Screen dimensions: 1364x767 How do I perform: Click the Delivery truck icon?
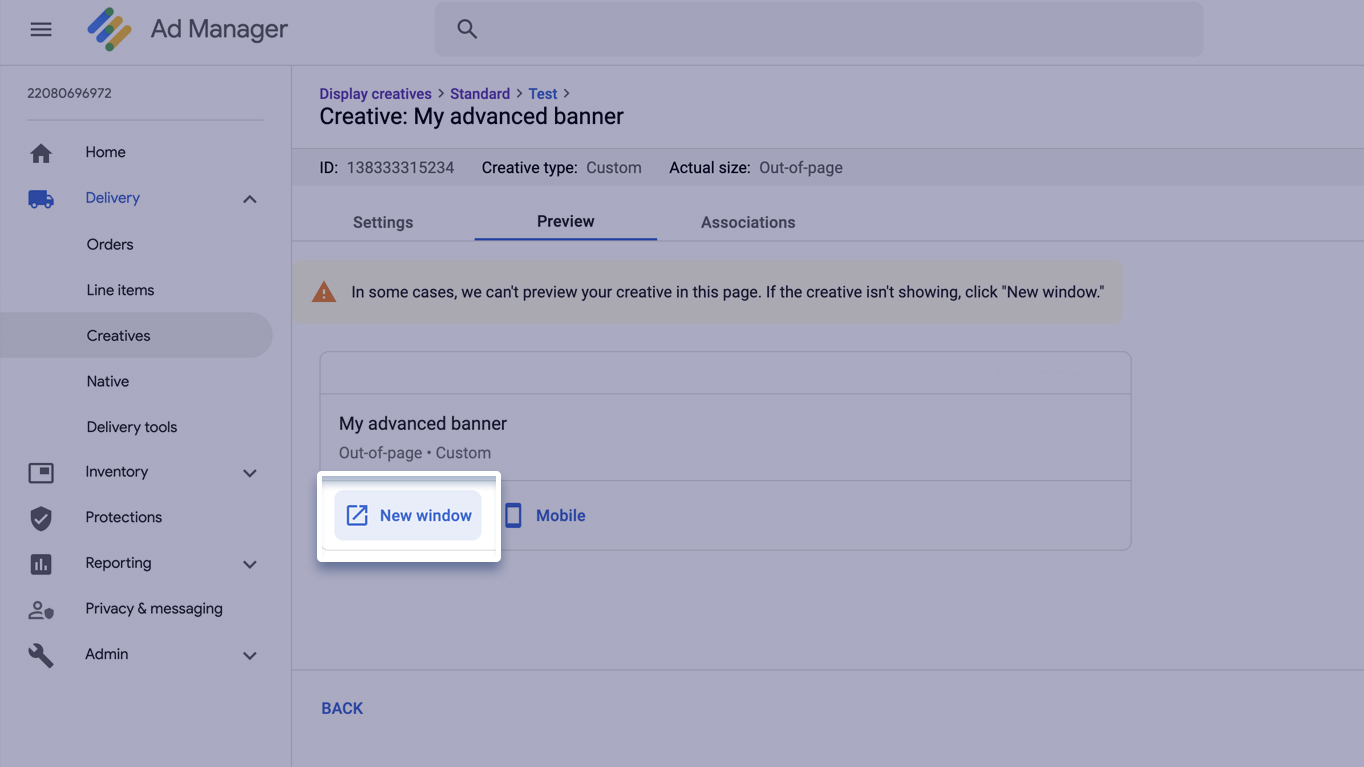pos(41,199)
